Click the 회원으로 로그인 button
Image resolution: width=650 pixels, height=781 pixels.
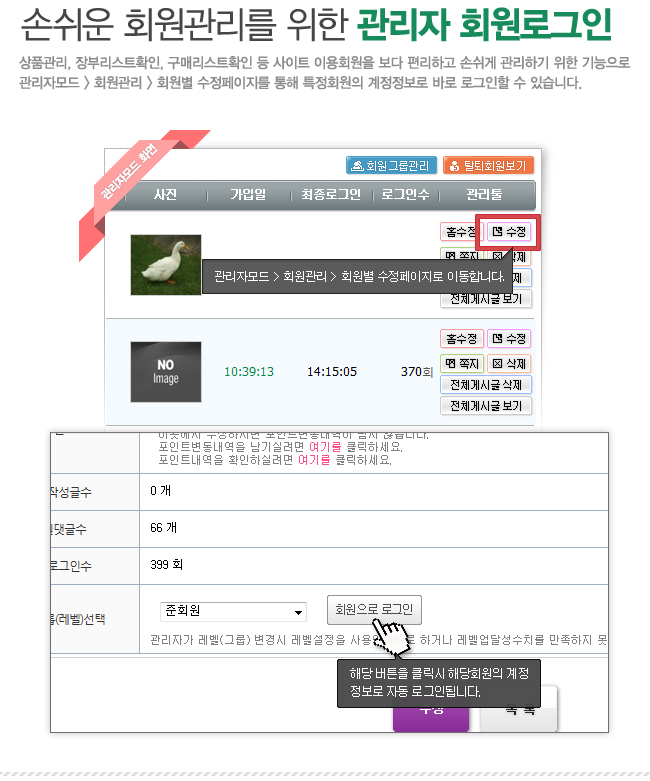[374, 610]
